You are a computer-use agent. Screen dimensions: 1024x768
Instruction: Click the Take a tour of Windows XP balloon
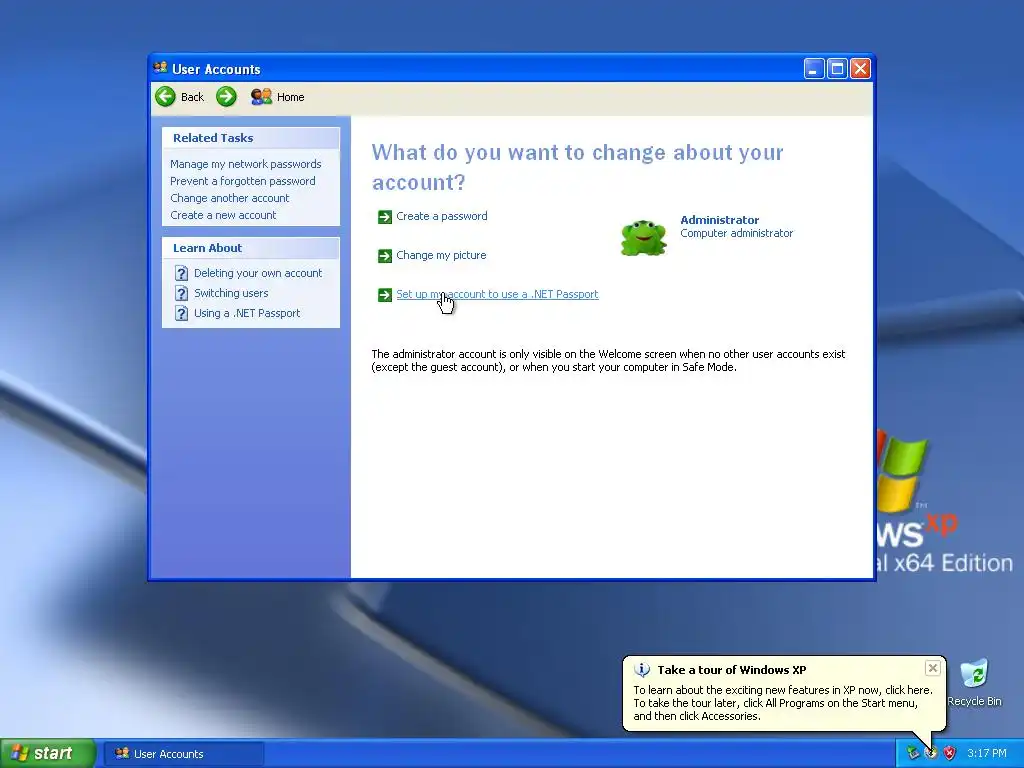[784, 694]
